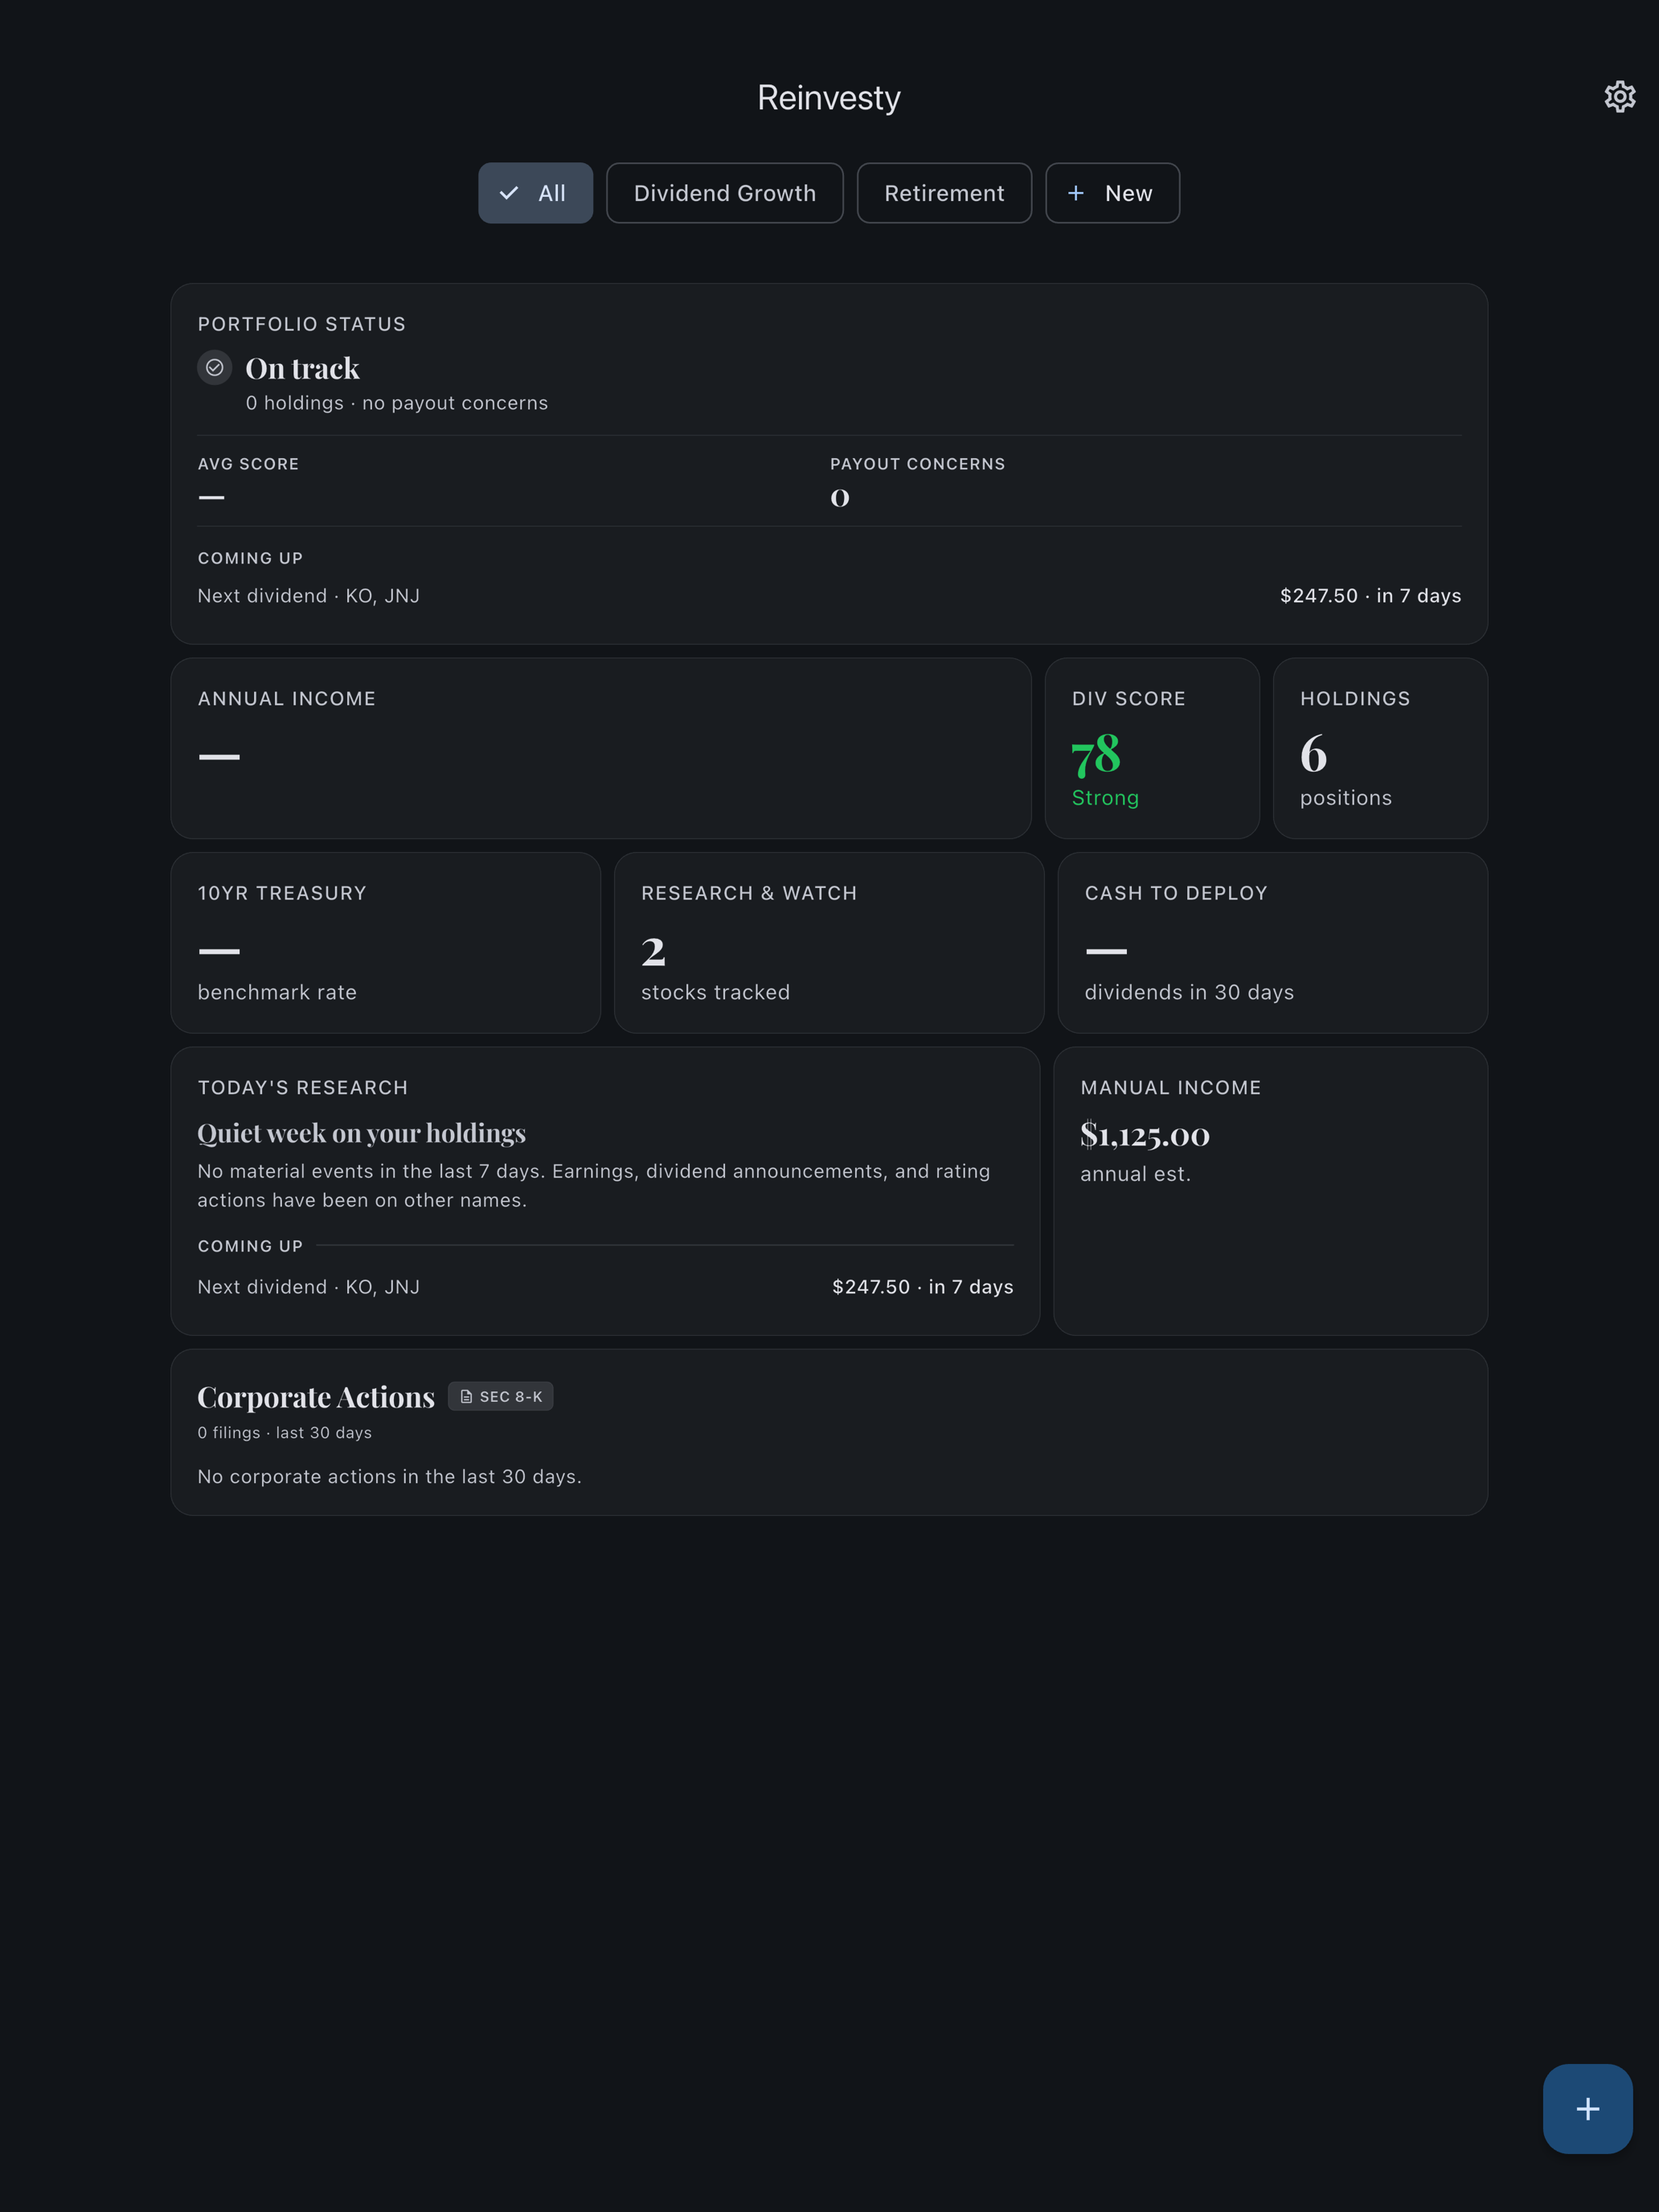Open the Annual Income card

[x=601, y=748]
